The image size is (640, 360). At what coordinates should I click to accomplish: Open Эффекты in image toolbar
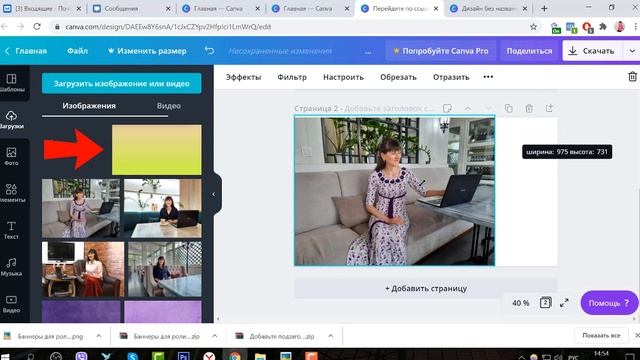pyautogui.click(x=243, y=77)
